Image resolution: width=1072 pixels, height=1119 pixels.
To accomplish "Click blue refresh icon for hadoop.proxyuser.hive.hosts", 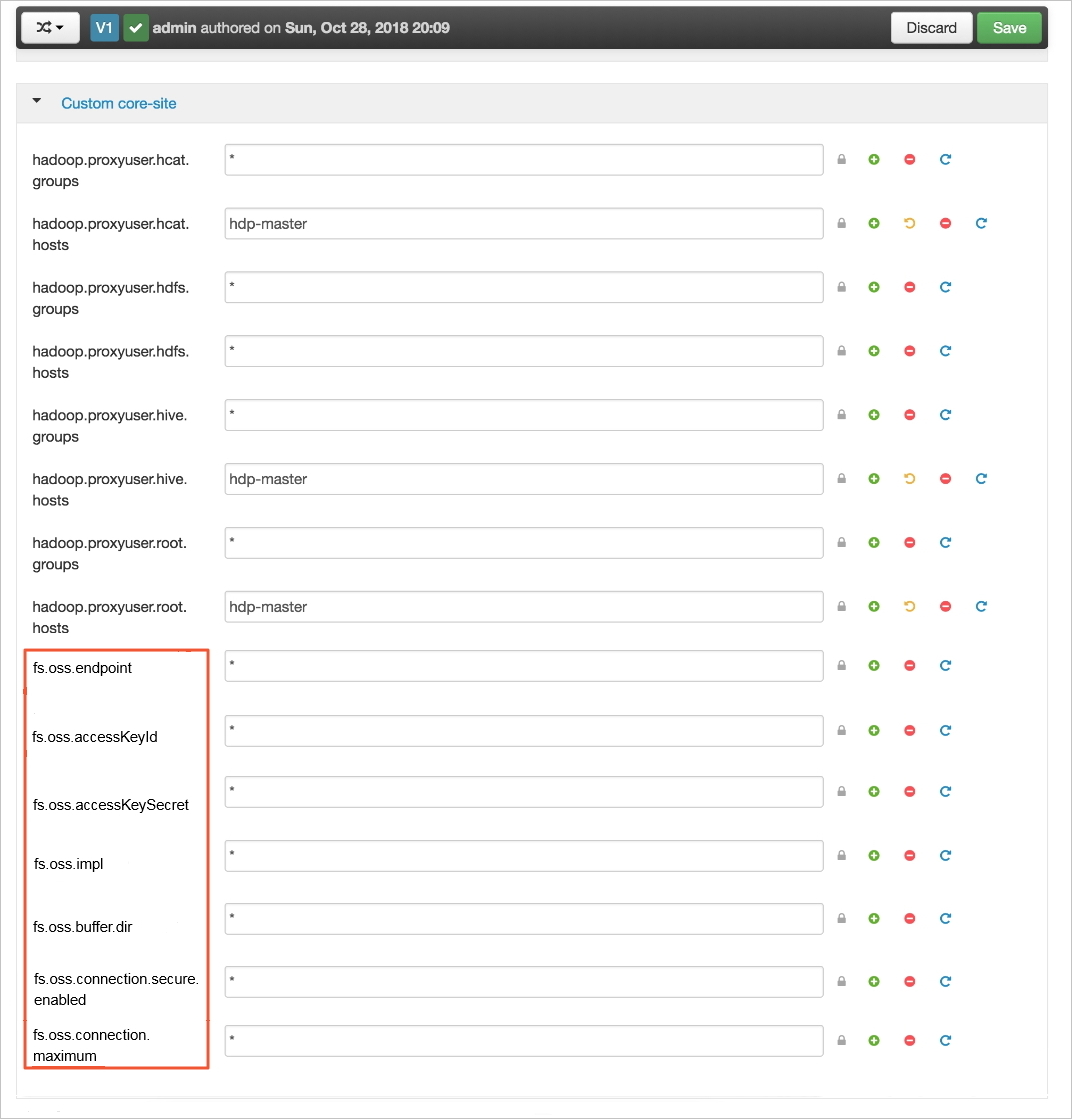I will 981,479.
